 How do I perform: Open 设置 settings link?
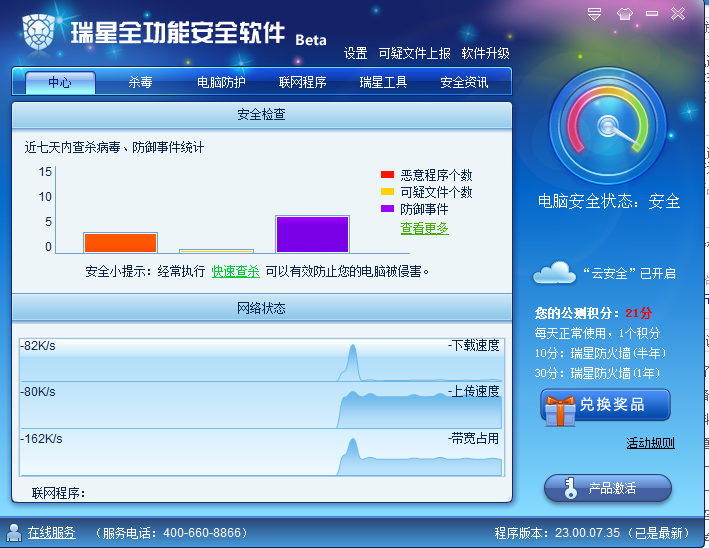[x=355, y=53]
